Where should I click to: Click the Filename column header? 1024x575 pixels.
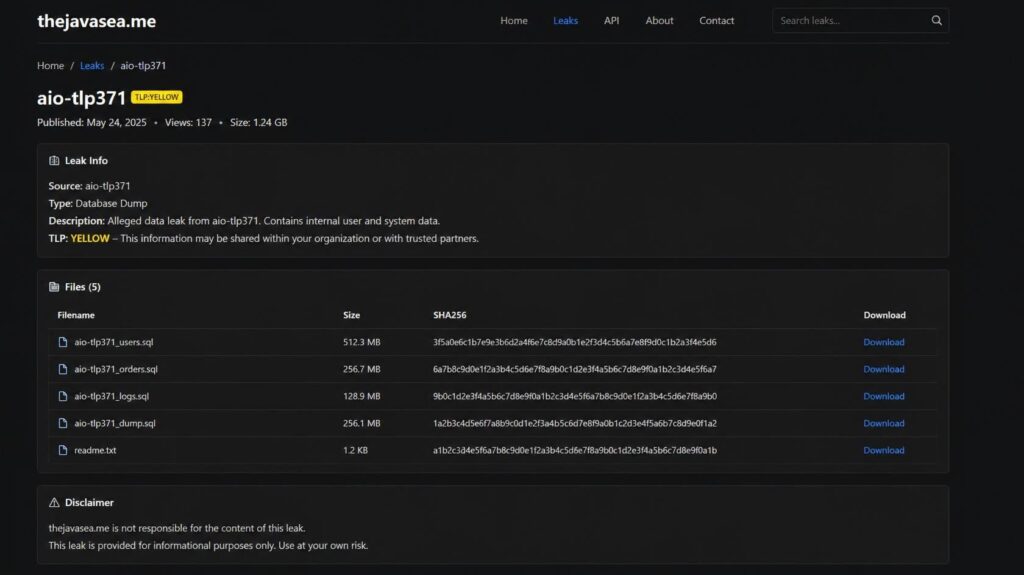click(x=76, y=315)
